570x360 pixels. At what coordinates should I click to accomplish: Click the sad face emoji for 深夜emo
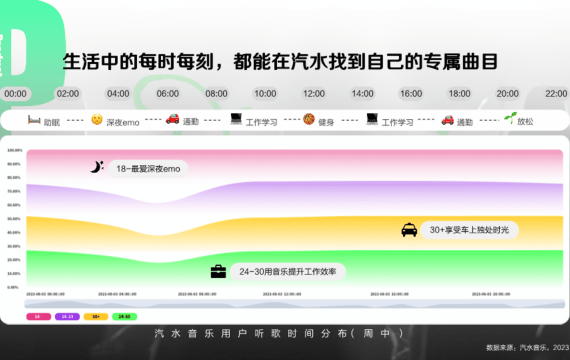(97, 119)
